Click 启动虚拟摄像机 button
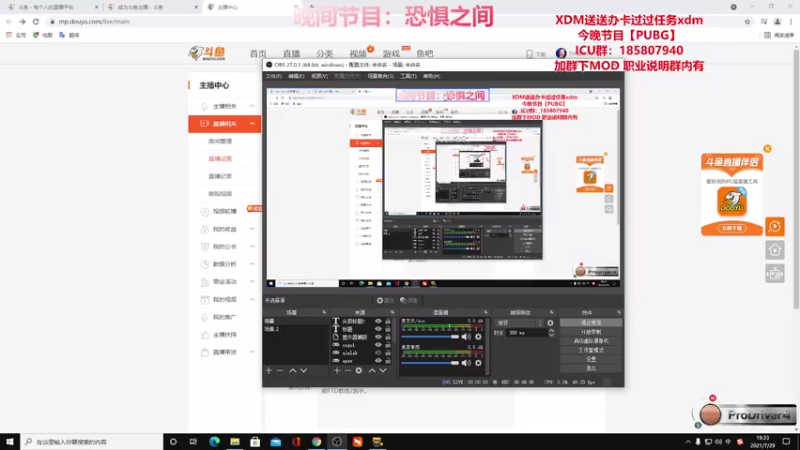 point(591,341)
